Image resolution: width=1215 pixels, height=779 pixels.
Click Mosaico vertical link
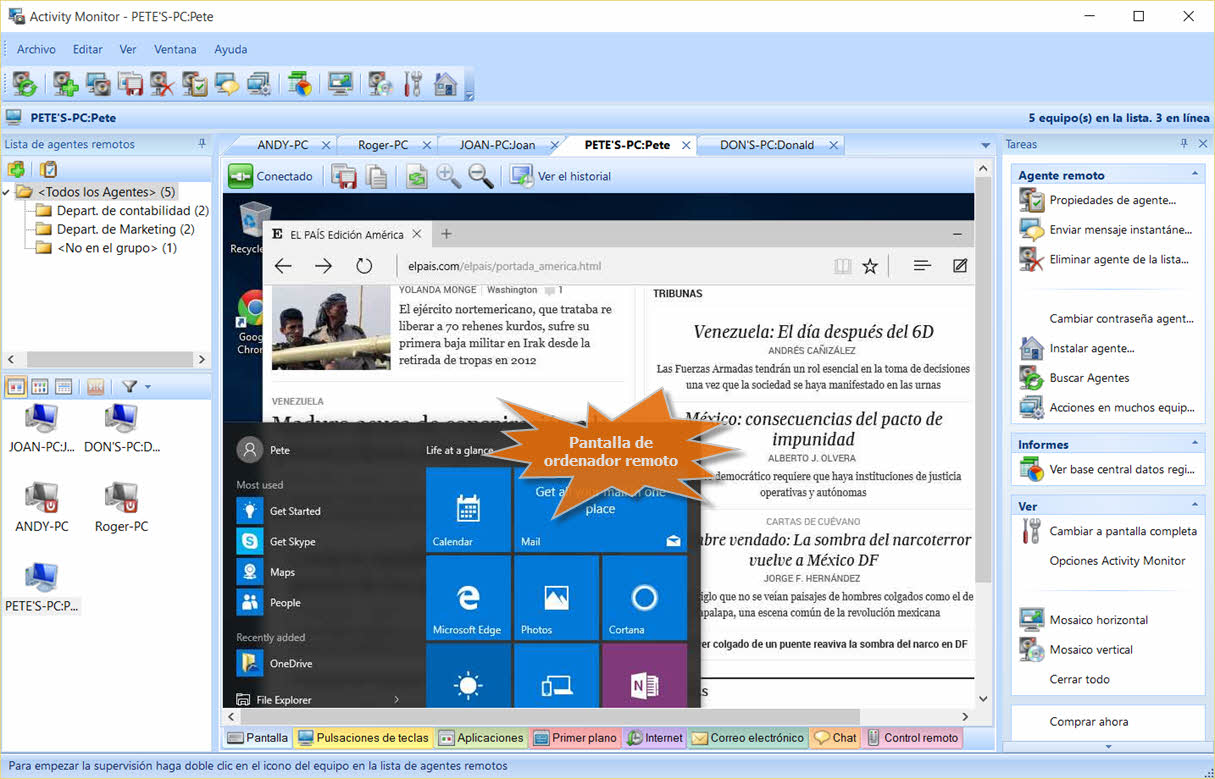pyautogui.click(x=1091, y=649)
